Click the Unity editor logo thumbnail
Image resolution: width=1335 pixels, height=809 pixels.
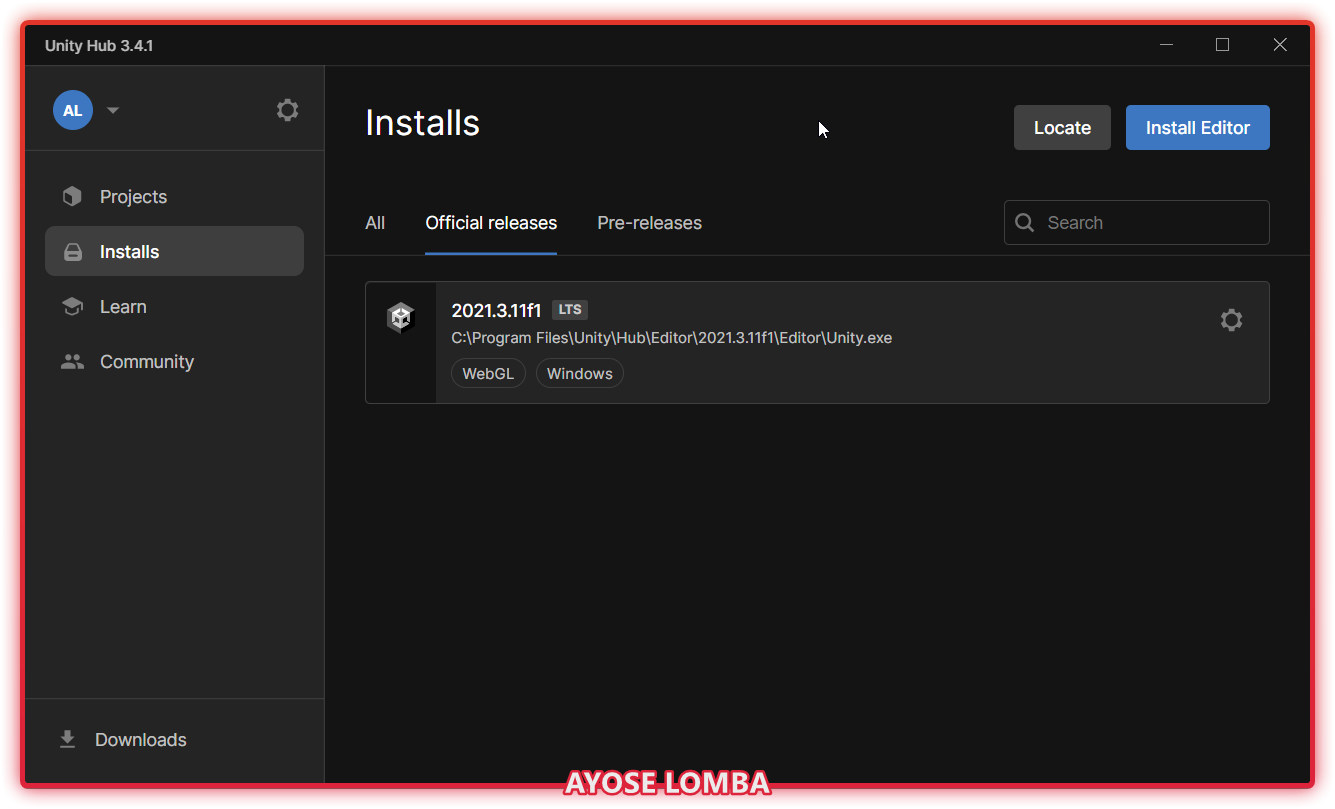coord(401,319)
